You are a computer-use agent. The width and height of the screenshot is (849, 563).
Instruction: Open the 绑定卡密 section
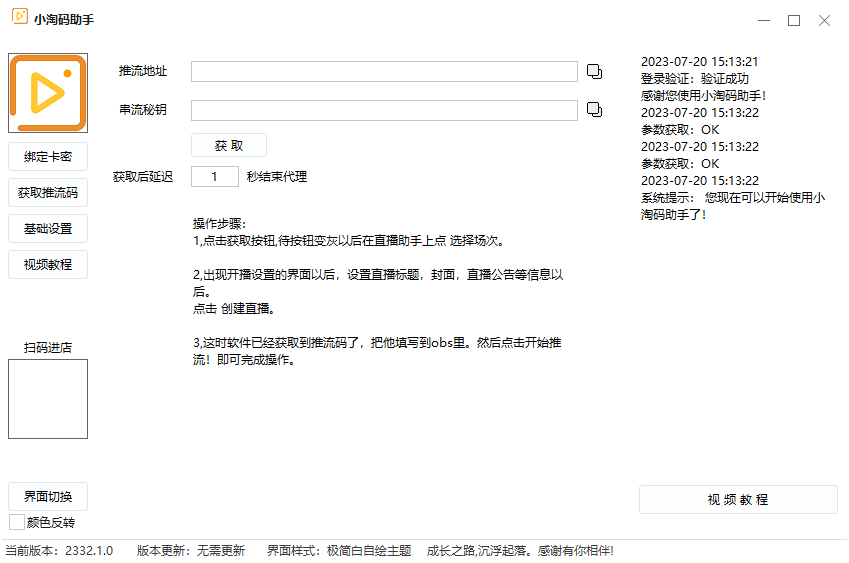[x=48, y=157]
